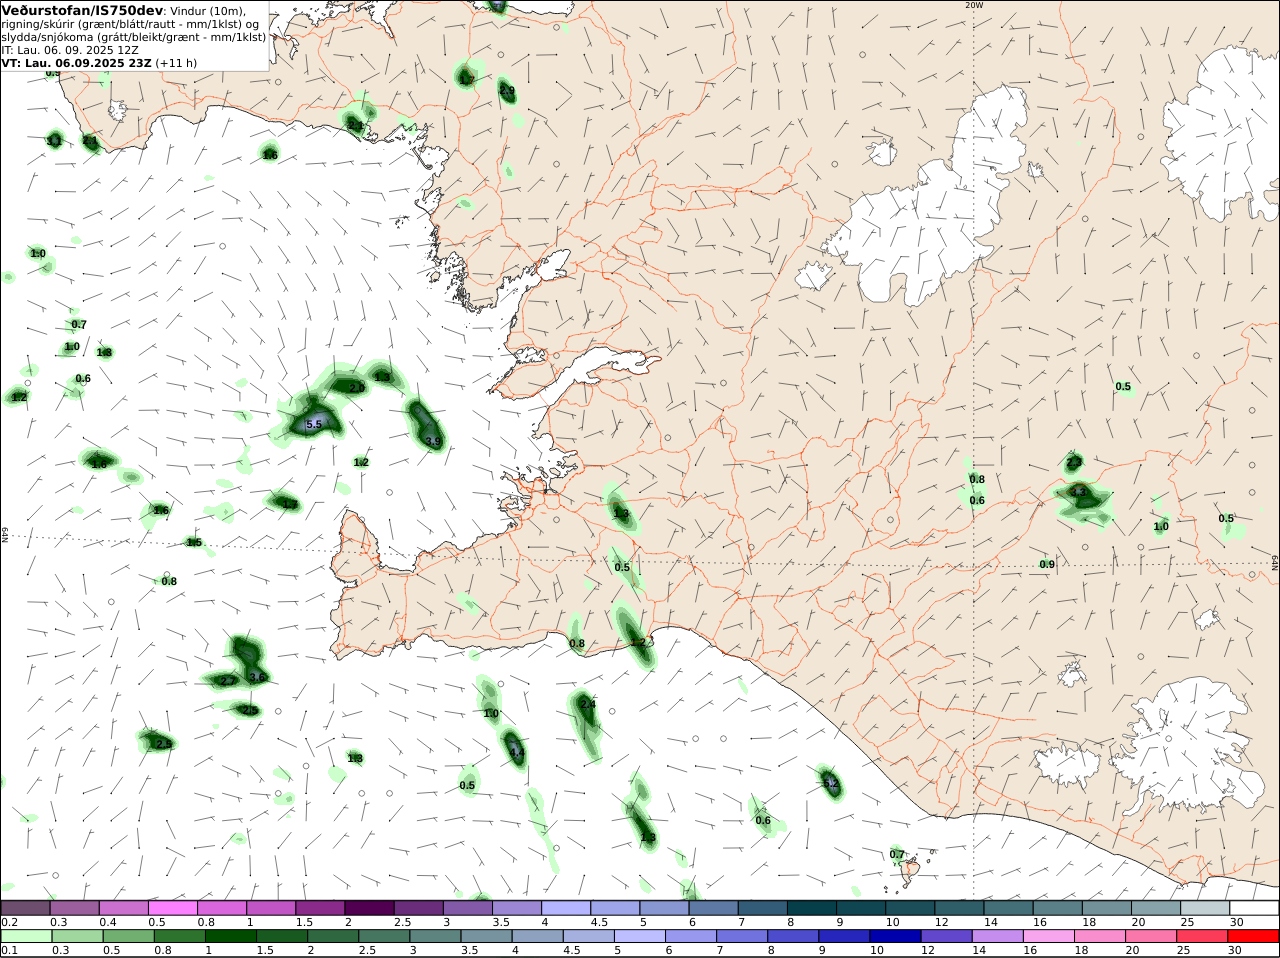
Task: Select the bright red swatch after 30 in the bottom row
Action: (1252, 936)
